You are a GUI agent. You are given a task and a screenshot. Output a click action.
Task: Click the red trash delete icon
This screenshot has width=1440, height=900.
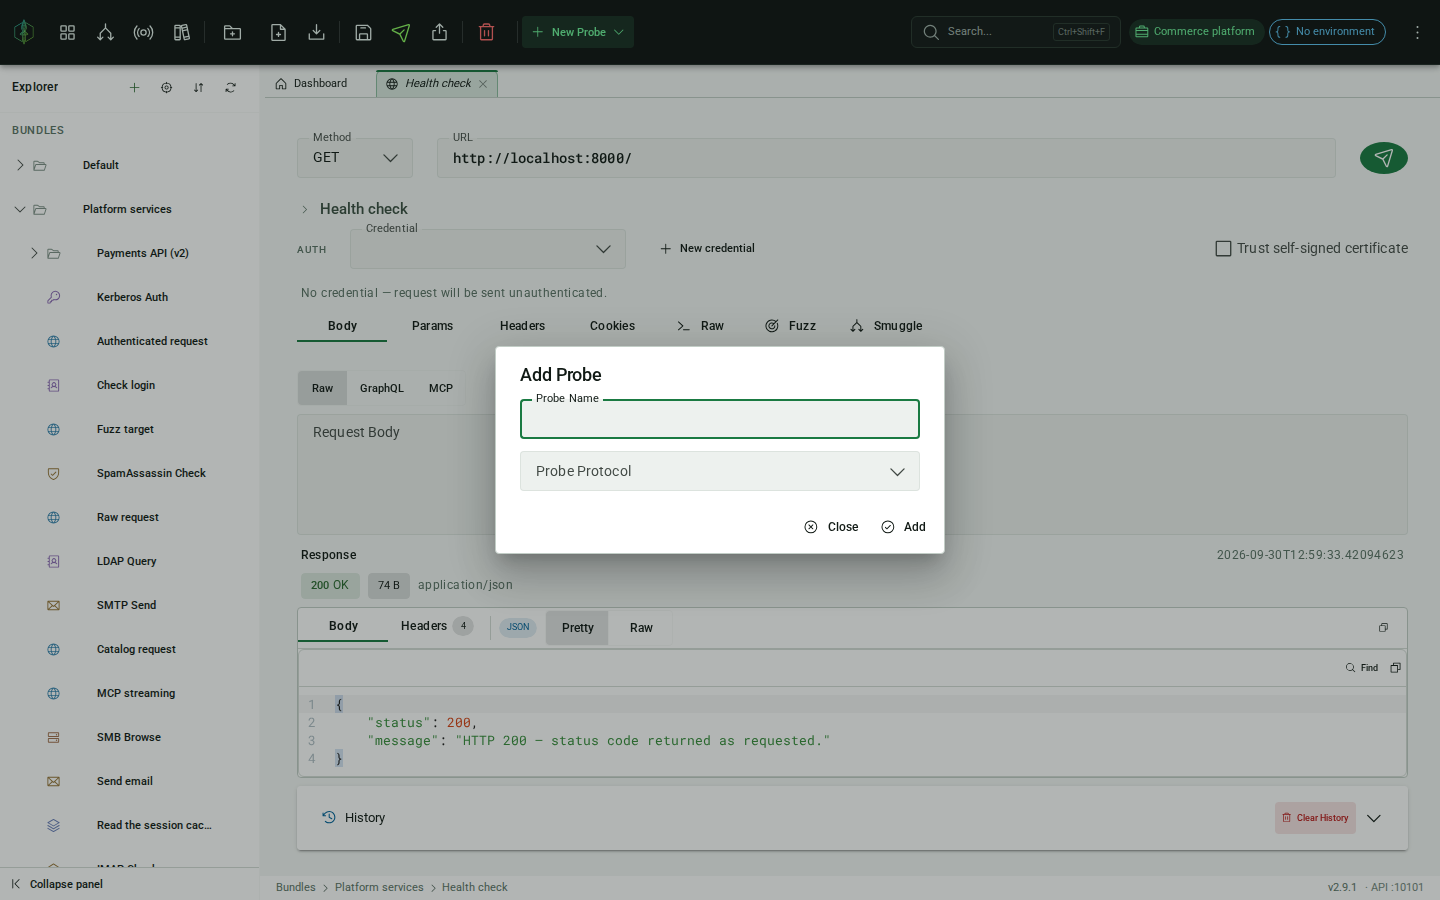pos(486,32)
